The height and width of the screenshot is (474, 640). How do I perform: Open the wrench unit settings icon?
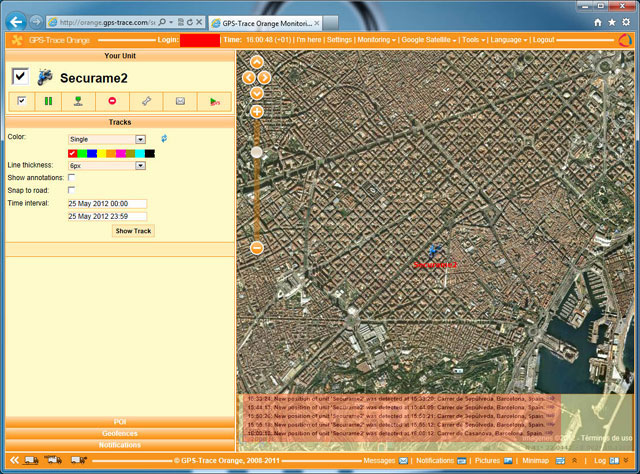(x=146, y=101)
